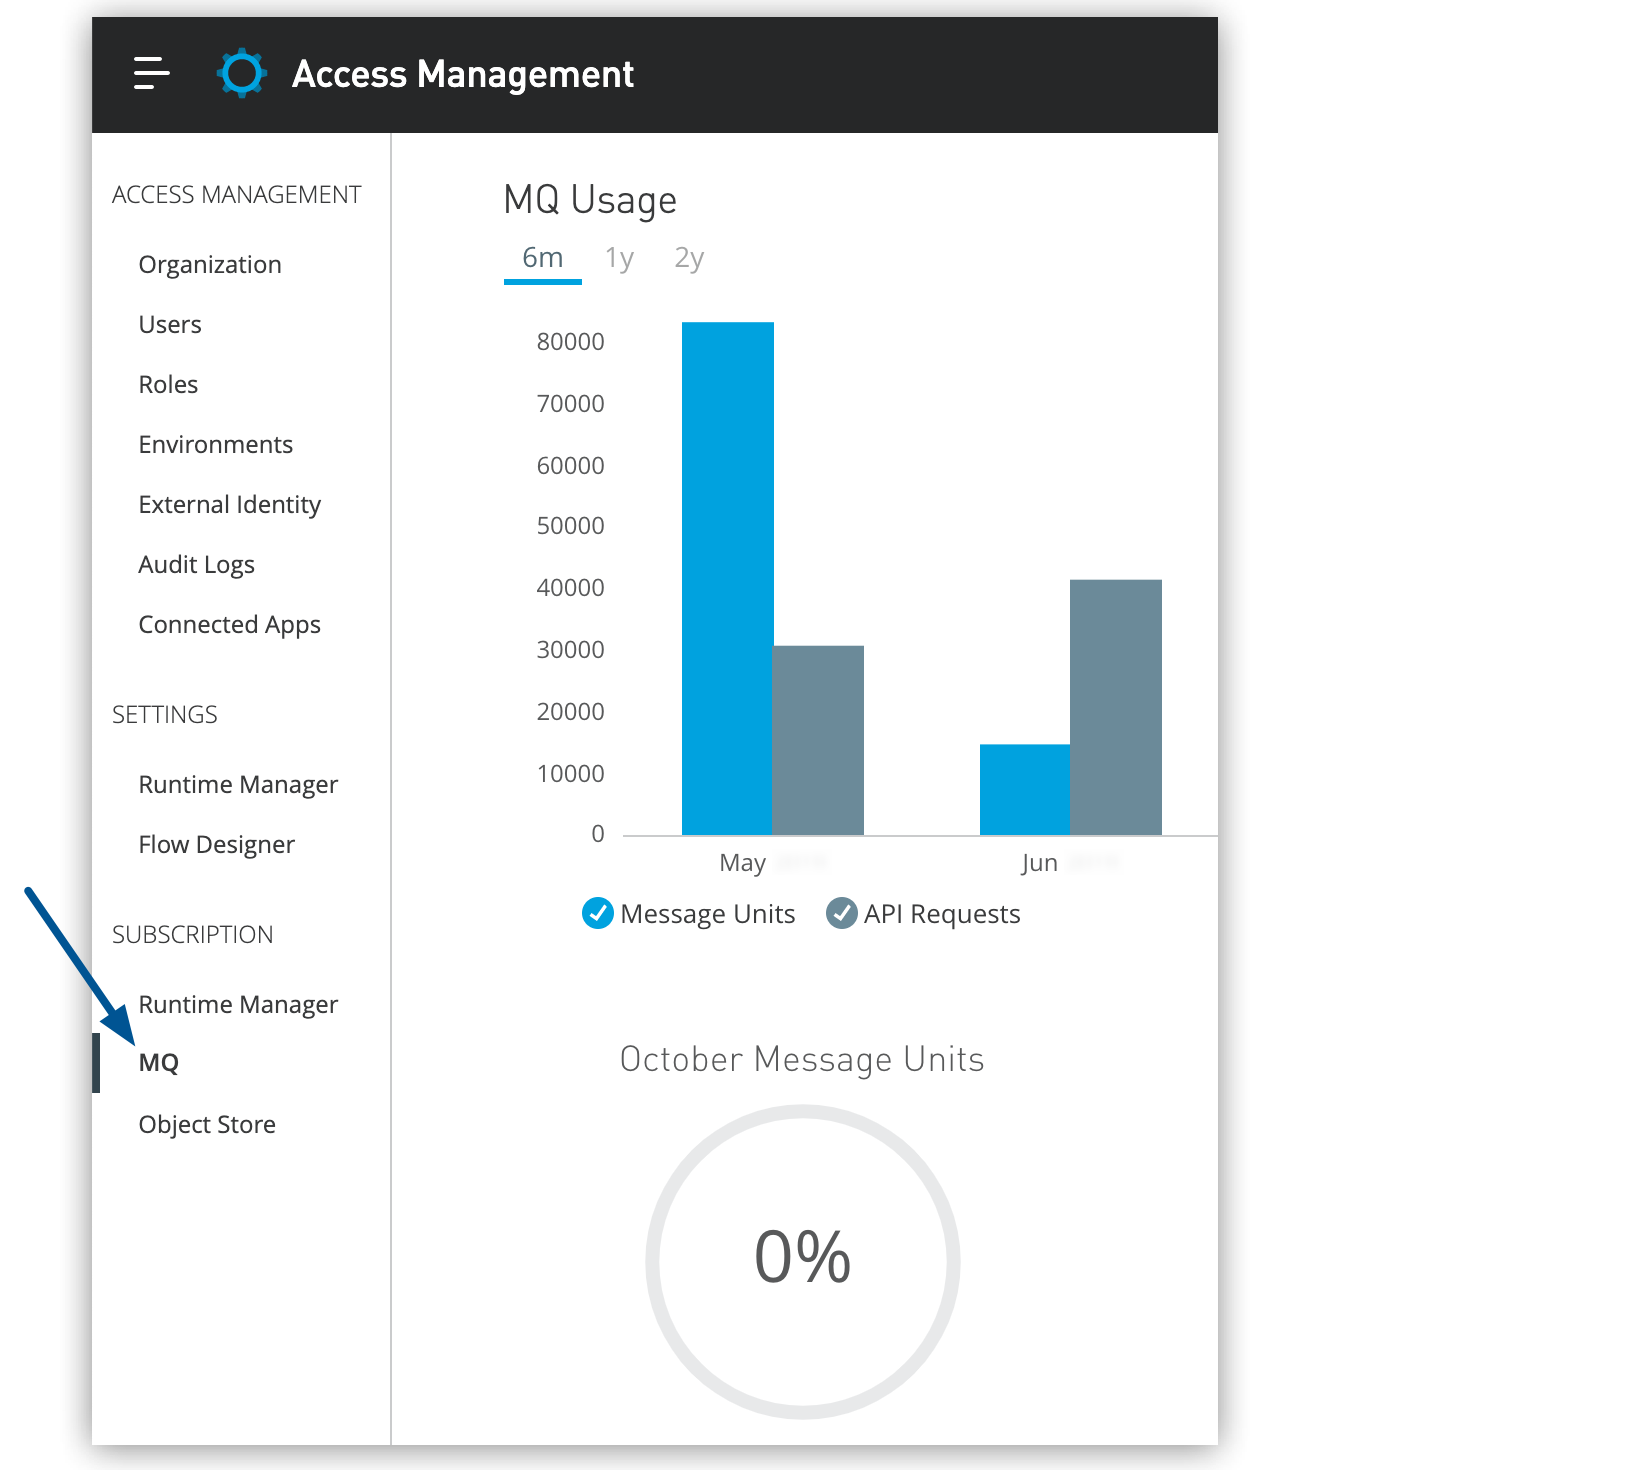Expand the SETTINGS section header
This screenshot has height=1470, width=1634.
pyautogui.click(x=164, y=714)
